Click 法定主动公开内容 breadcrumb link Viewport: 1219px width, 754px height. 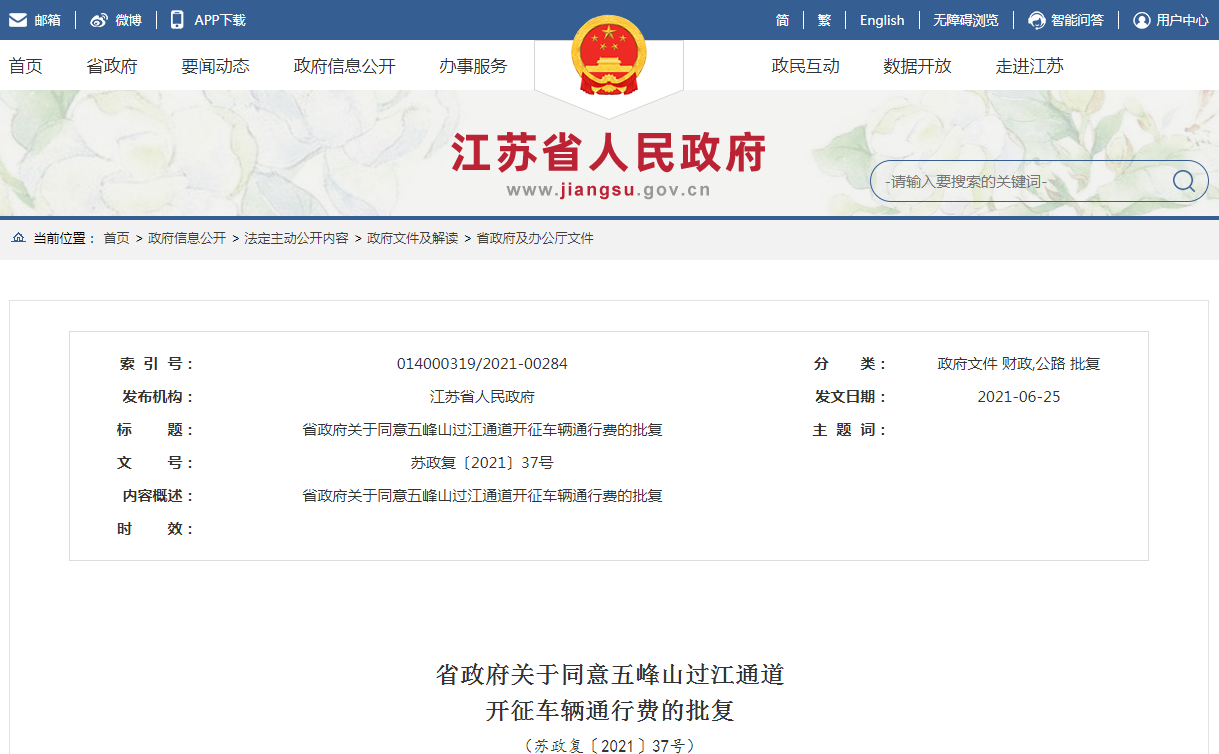point(297,238)
